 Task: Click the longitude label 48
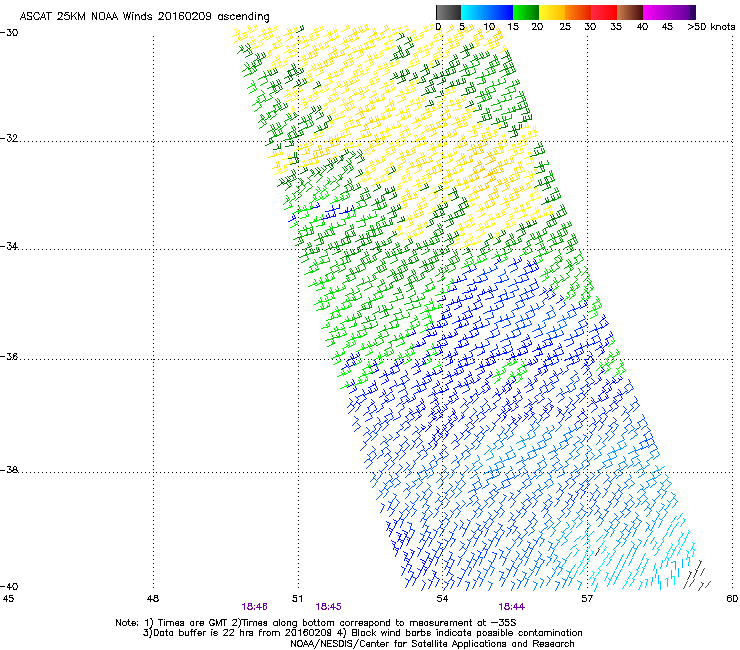coord(153,599)
